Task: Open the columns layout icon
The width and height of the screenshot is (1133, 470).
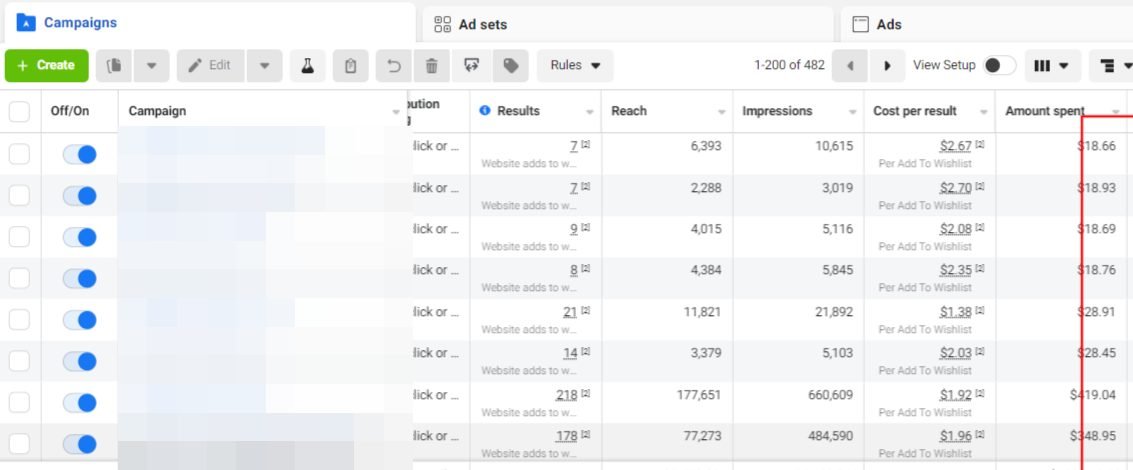Action: [x=1052, y=66]
